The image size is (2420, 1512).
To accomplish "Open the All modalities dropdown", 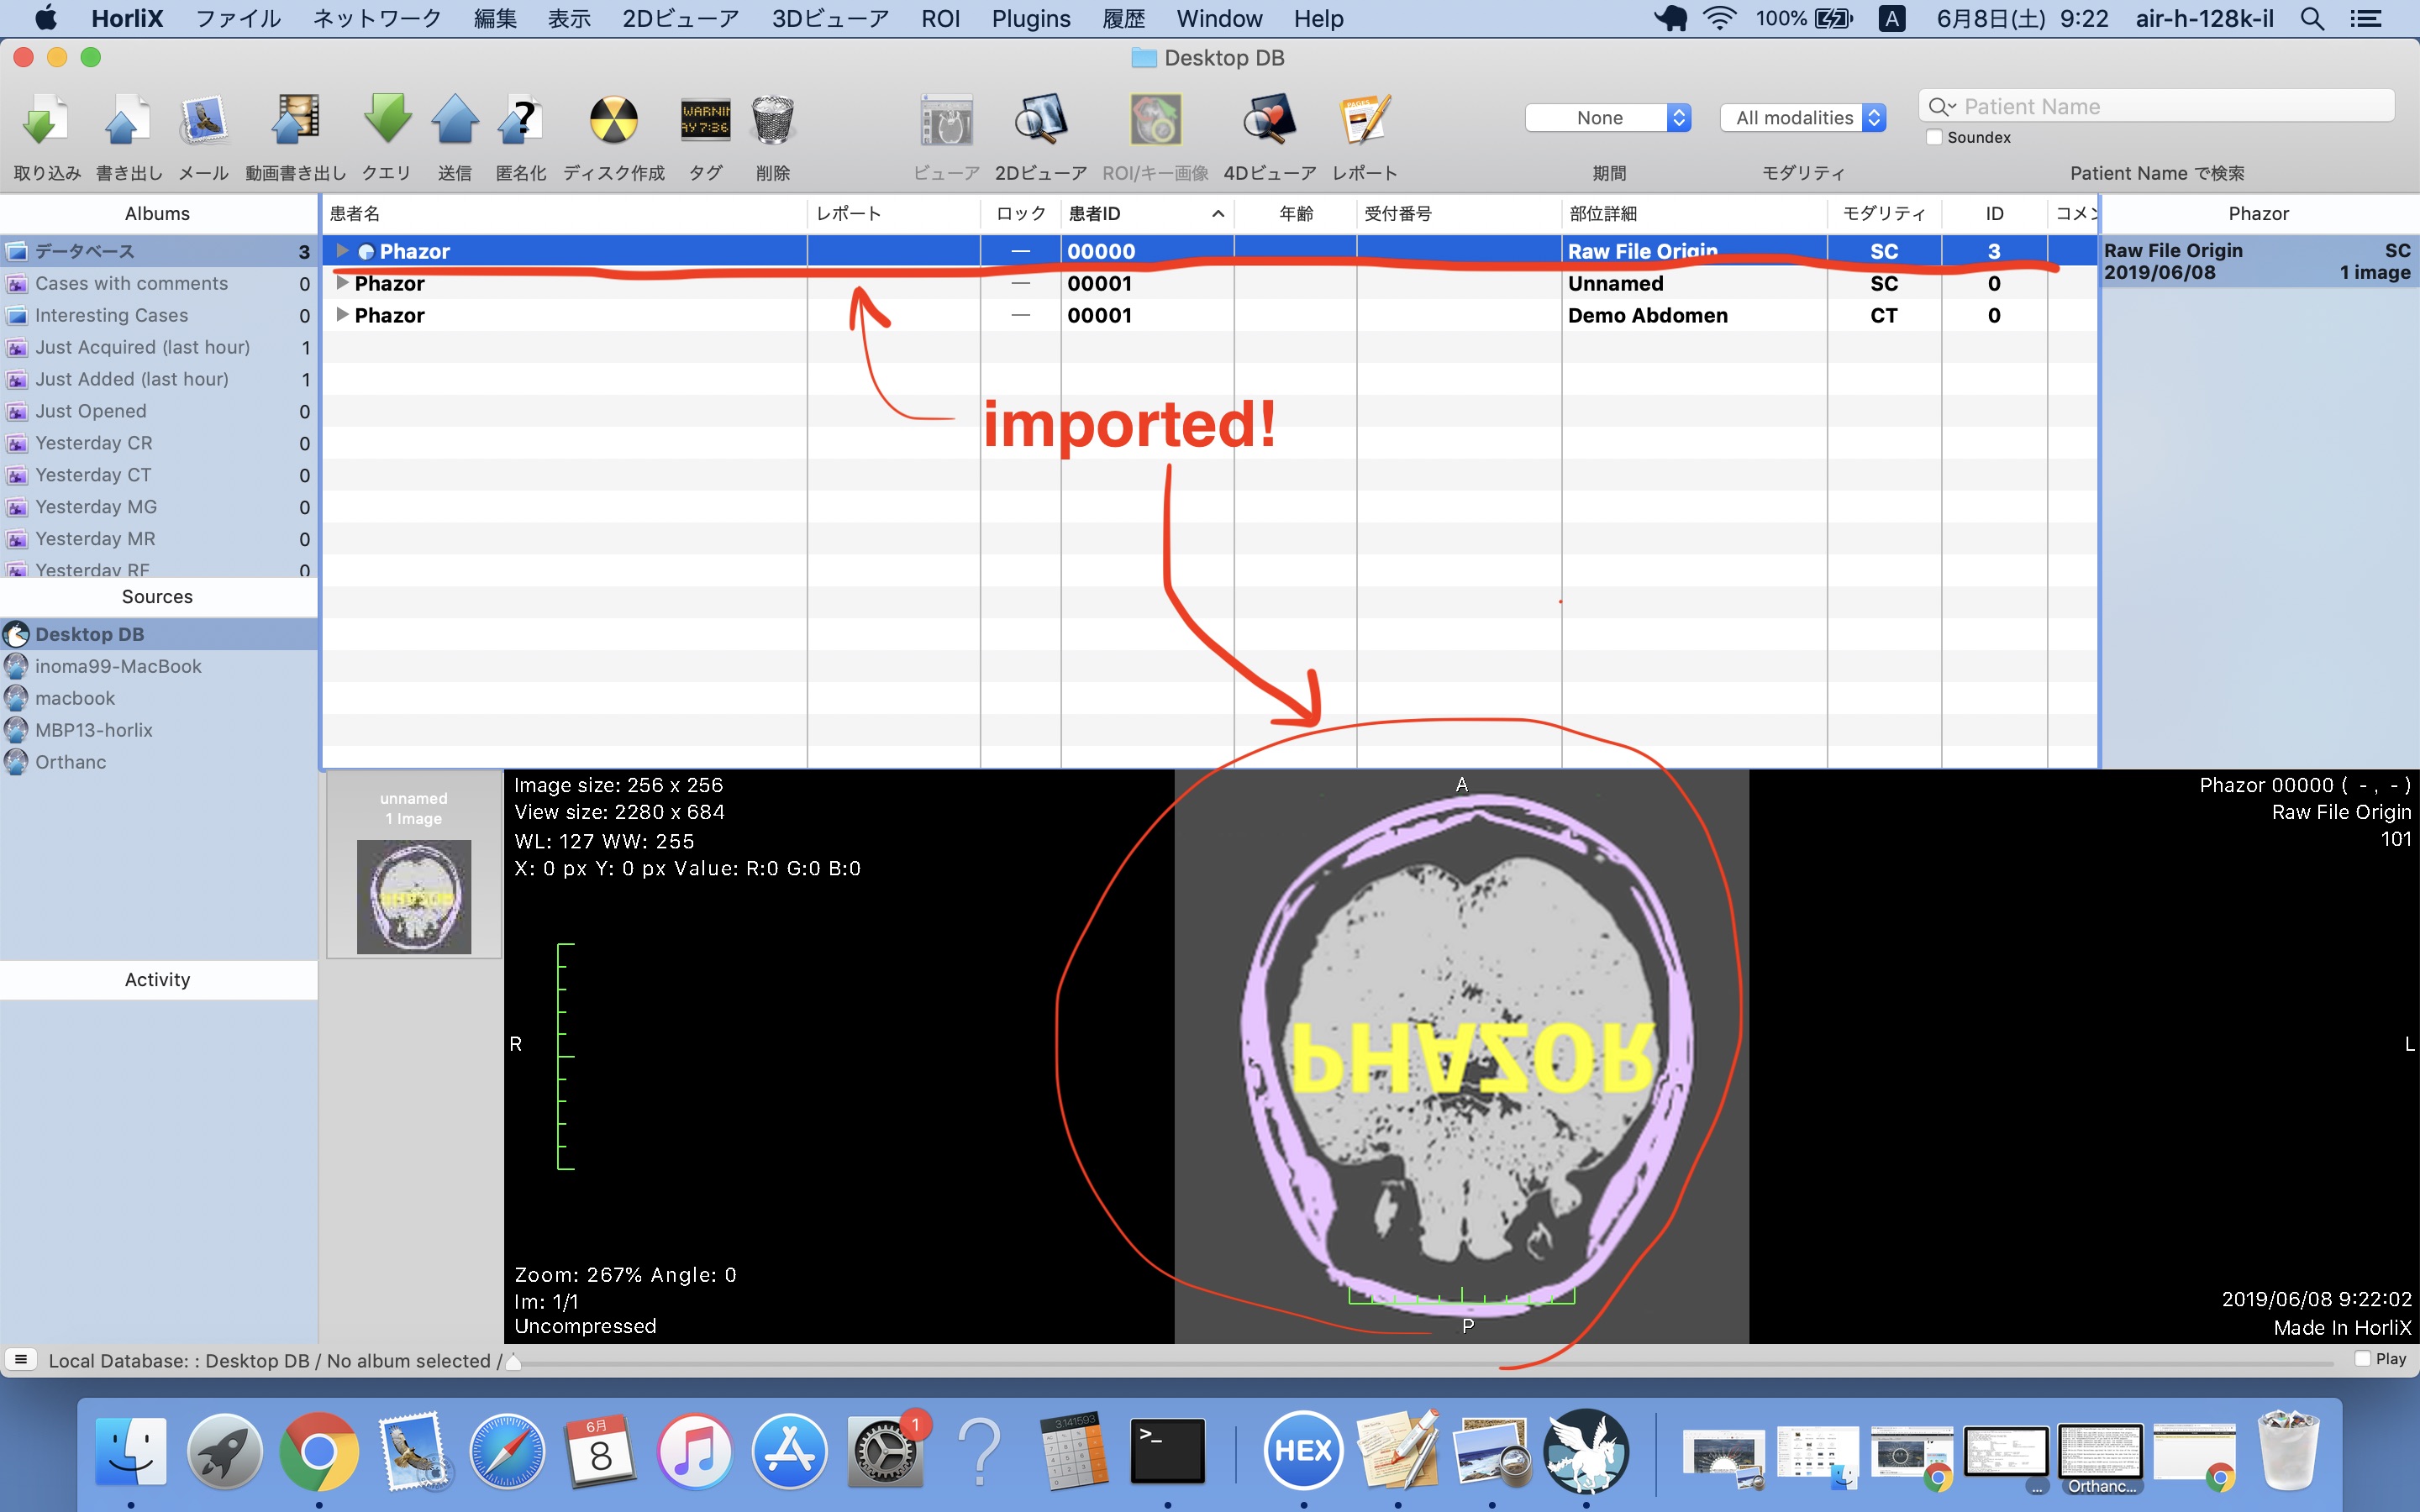I will tap(1803, 117).
